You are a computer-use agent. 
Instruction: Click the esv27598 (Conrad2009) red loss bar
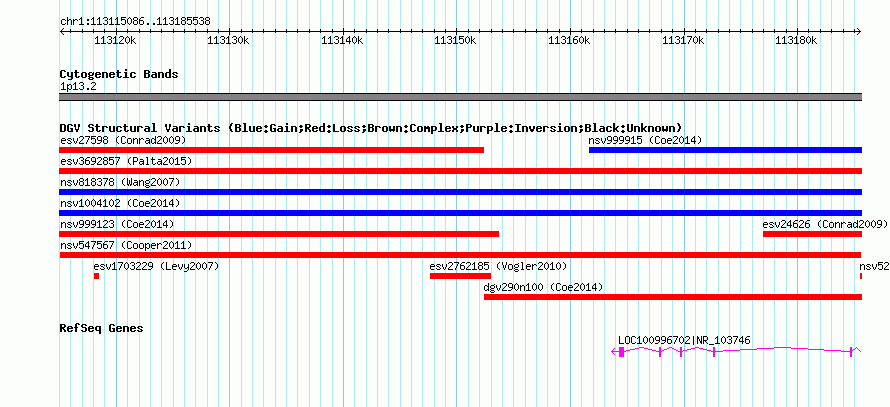271,150
